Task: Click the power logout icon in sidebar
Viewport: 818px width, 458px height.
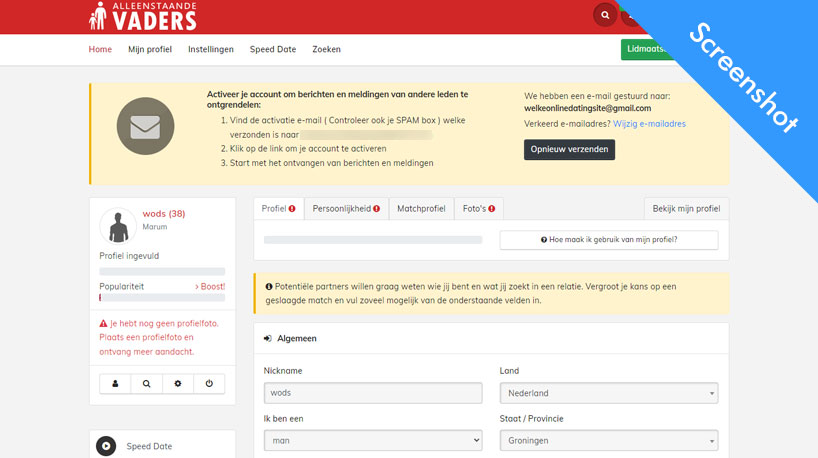Action: tap(209, 384)
